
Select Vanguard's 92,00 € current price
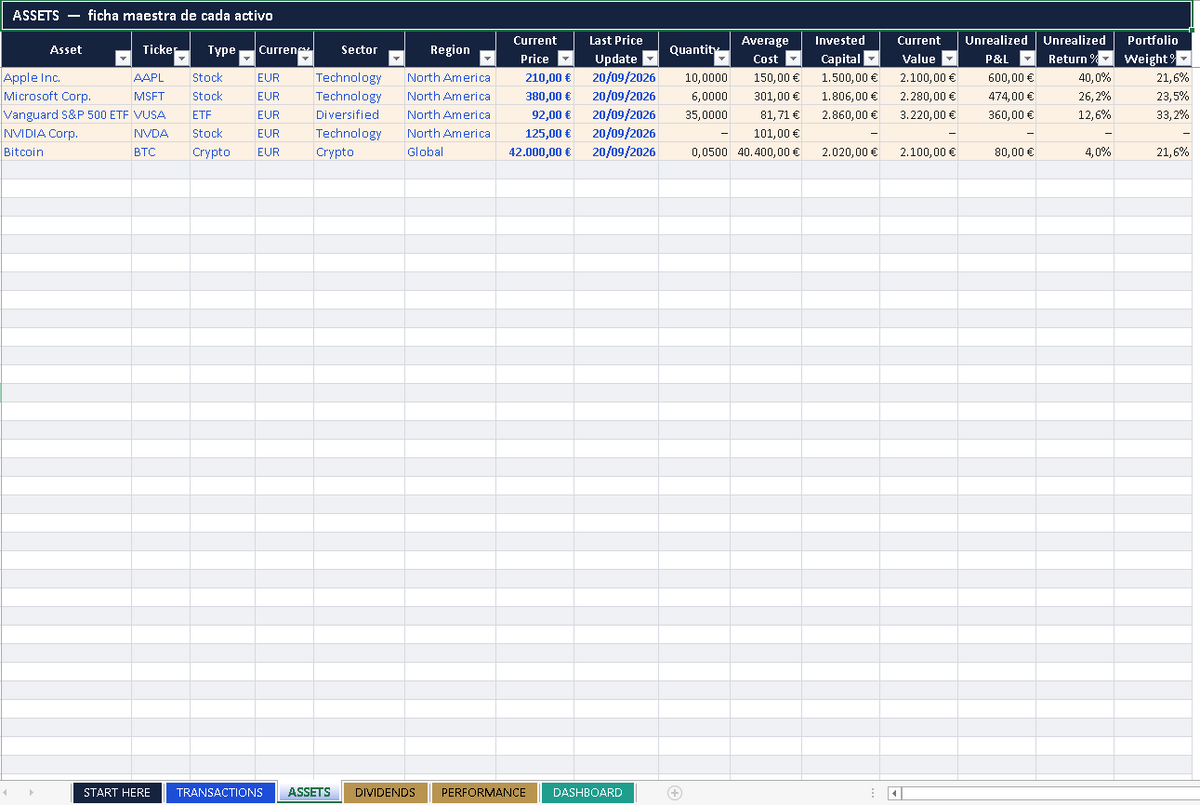pos(535,114)
